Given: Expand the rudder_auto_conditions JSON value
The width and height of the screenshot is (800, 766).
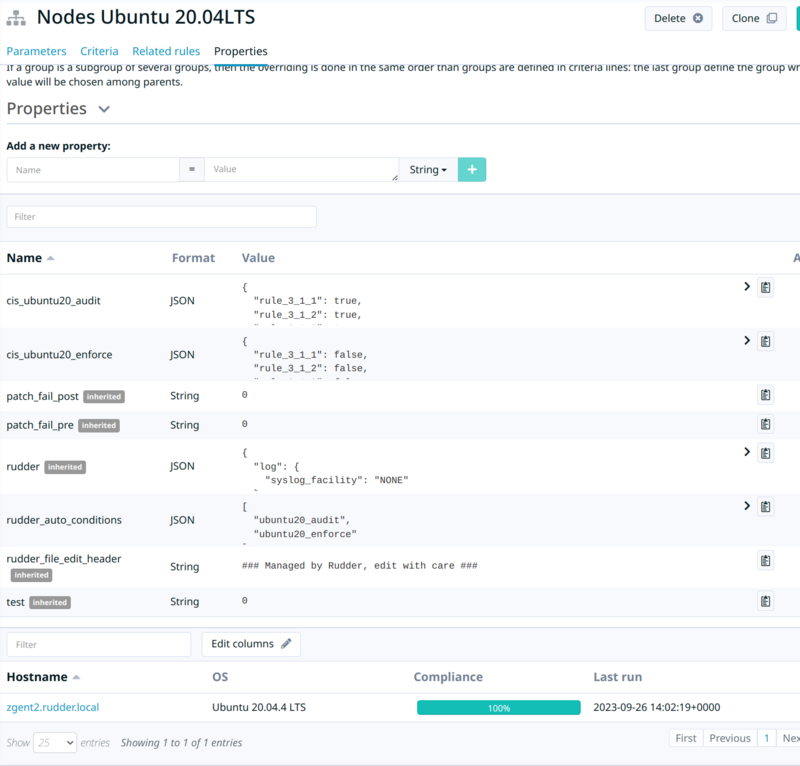Looking at the screenshot, I should (747, 506).
